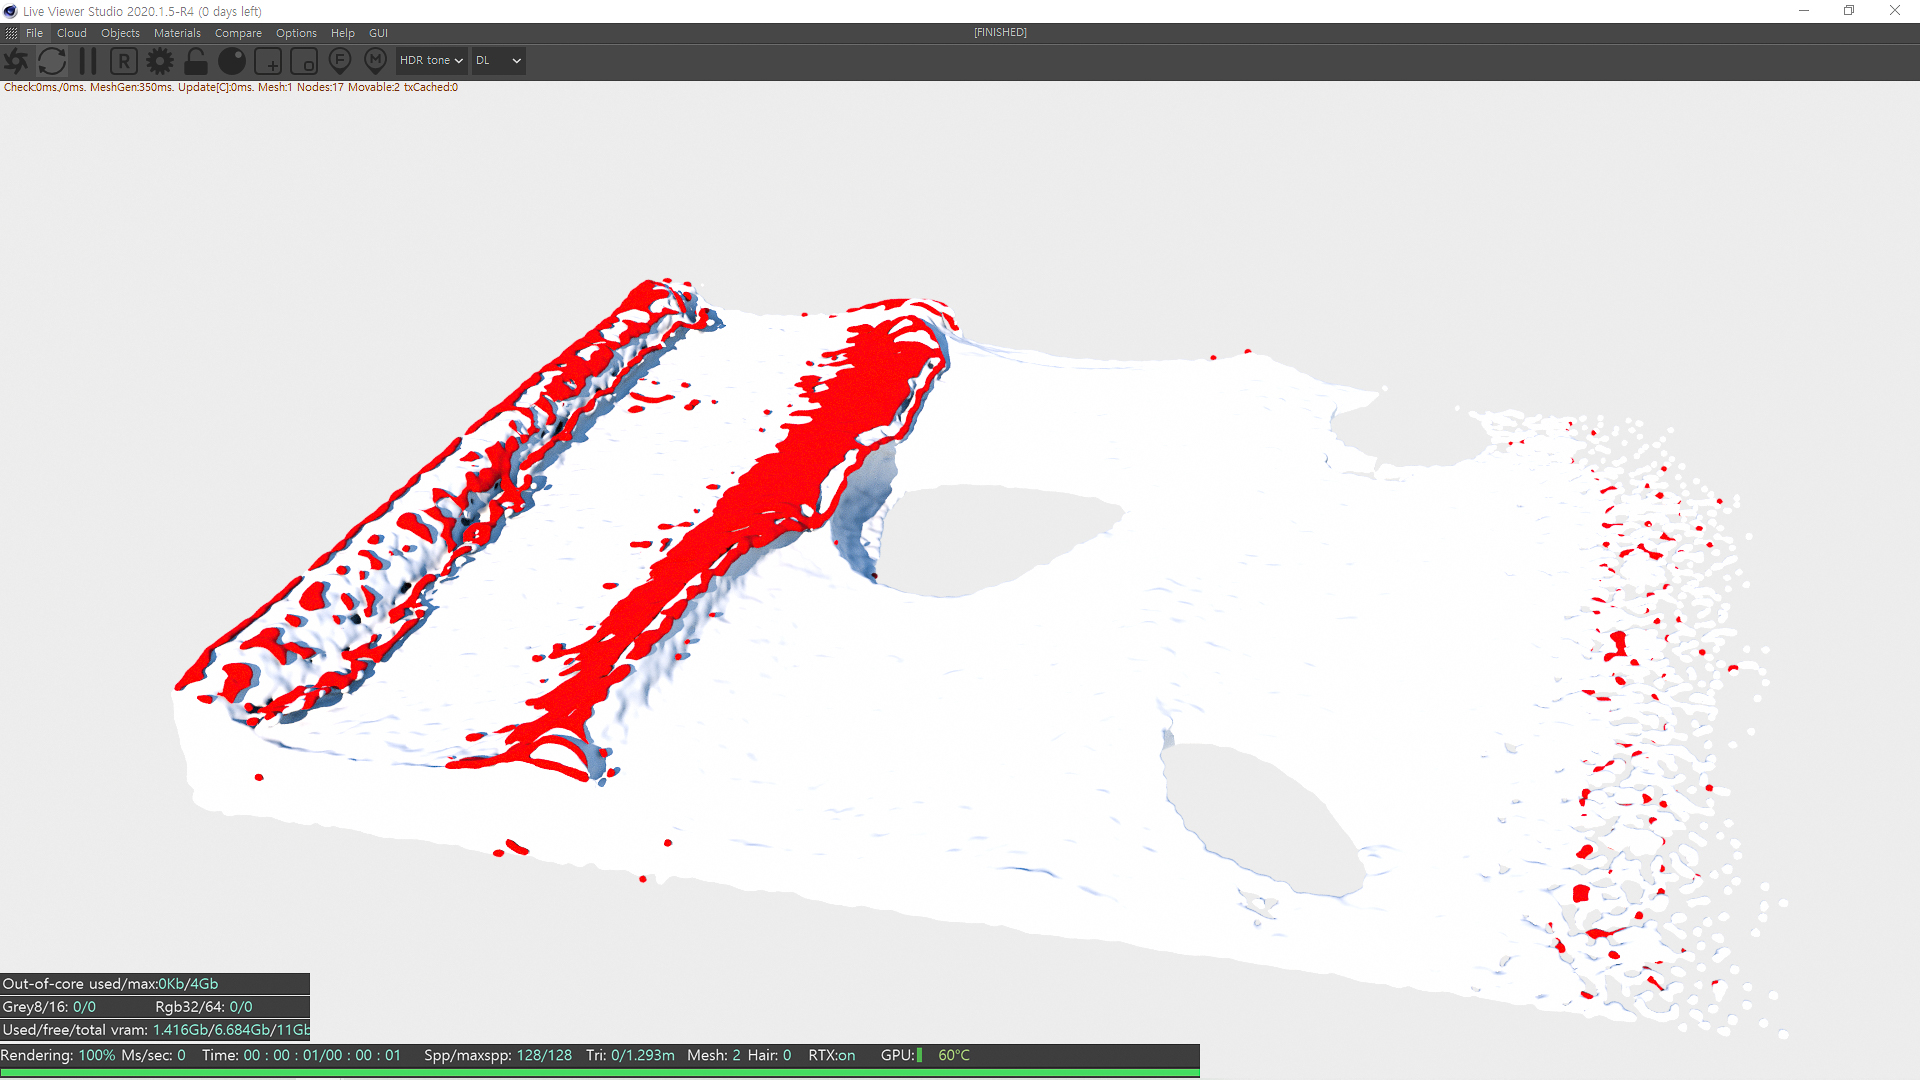Open the Compare menu
This screenshot has height=1080, width=1920.
(238, 33)
